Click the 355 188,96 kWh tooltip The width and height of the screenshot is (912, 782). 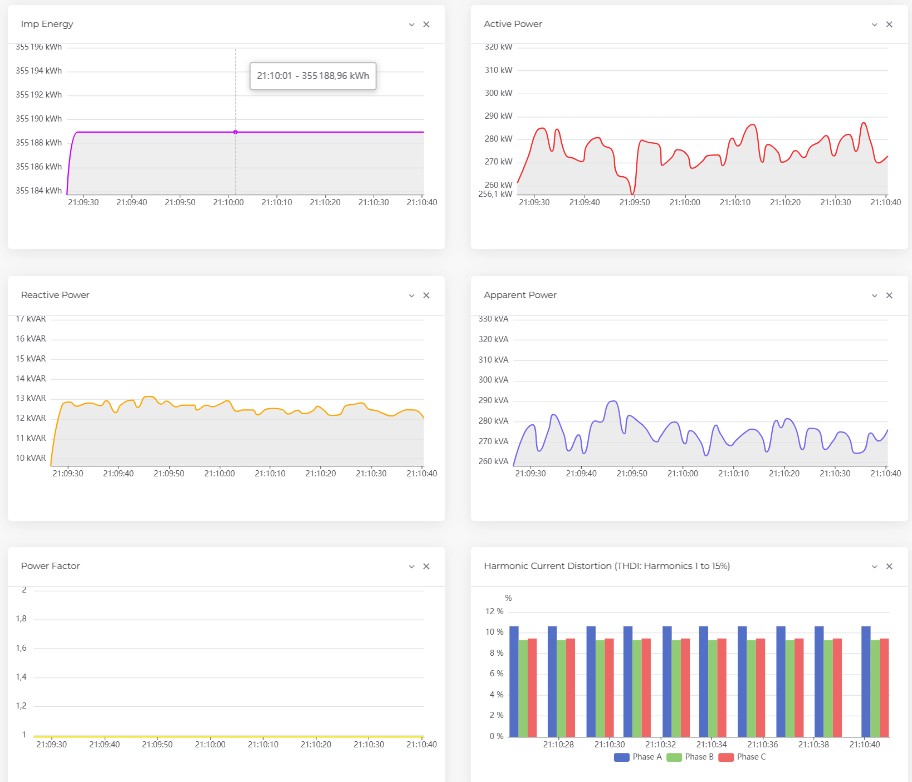[312, 75]
